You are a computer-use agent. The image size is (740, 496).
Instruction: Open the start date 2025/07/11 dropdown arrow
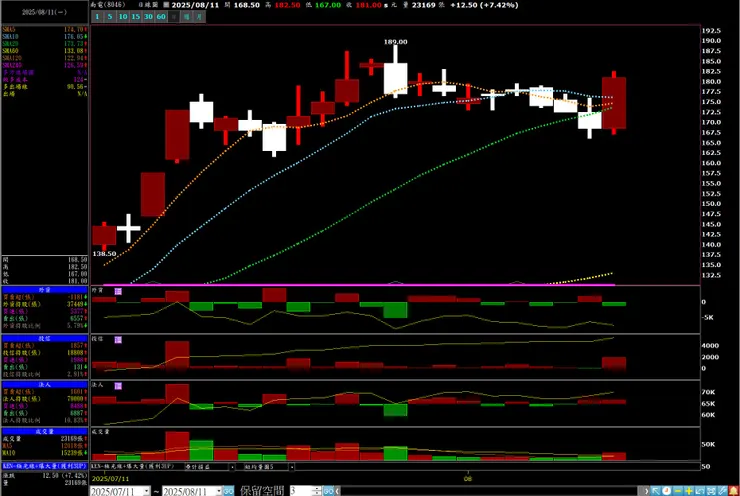146,491
